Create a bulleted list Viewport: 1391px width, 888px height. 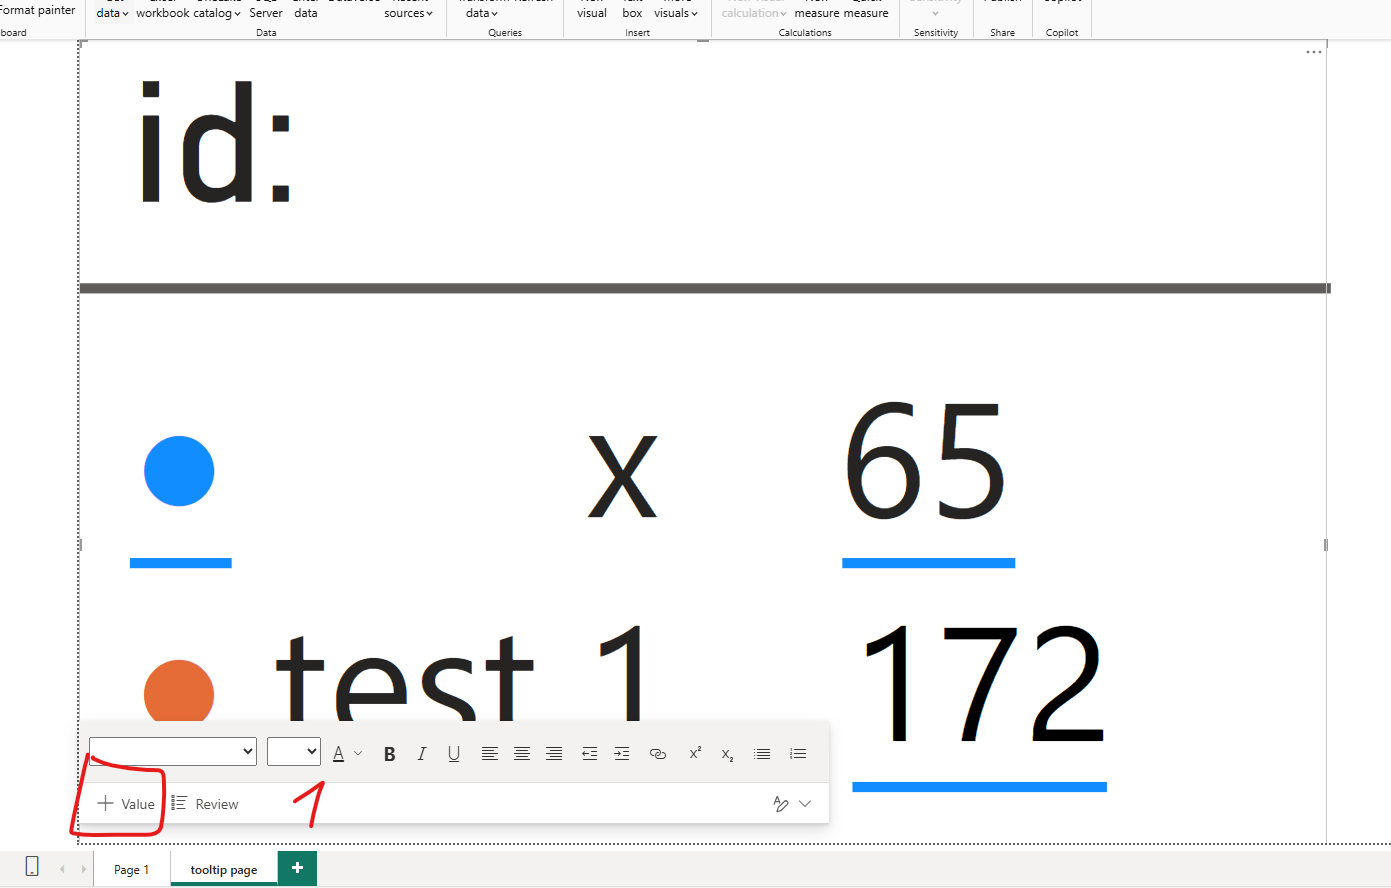[x=762, y=754]
